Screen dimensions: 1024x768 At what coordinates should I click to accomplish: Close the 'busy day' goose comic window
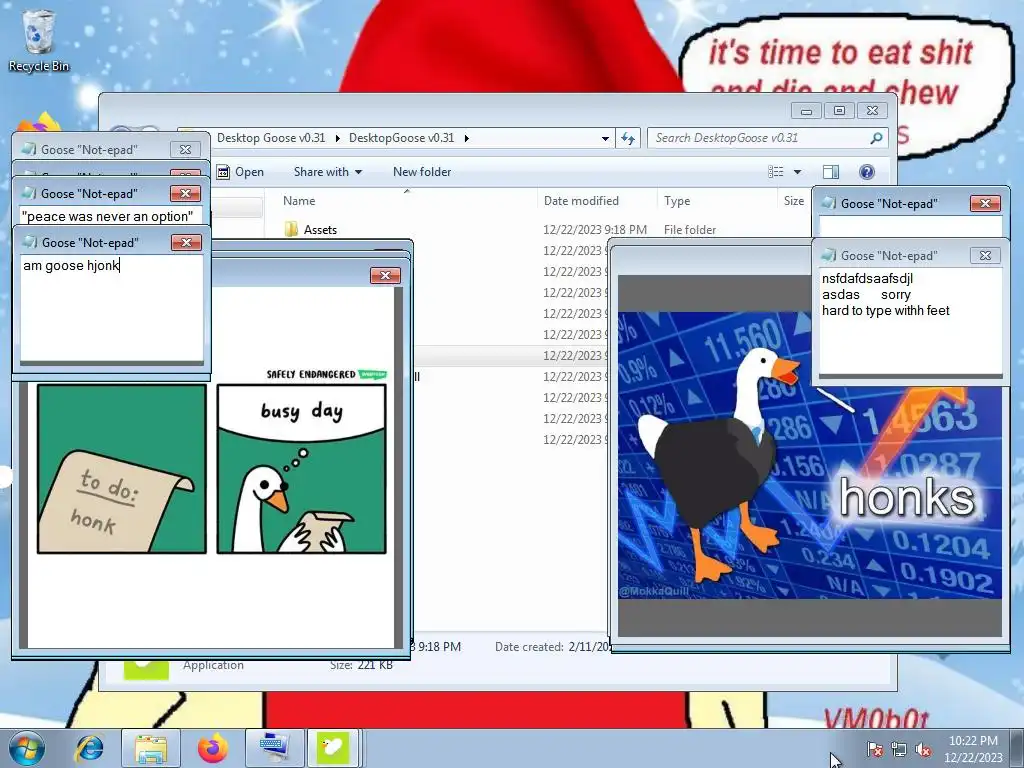coord(385,275)
